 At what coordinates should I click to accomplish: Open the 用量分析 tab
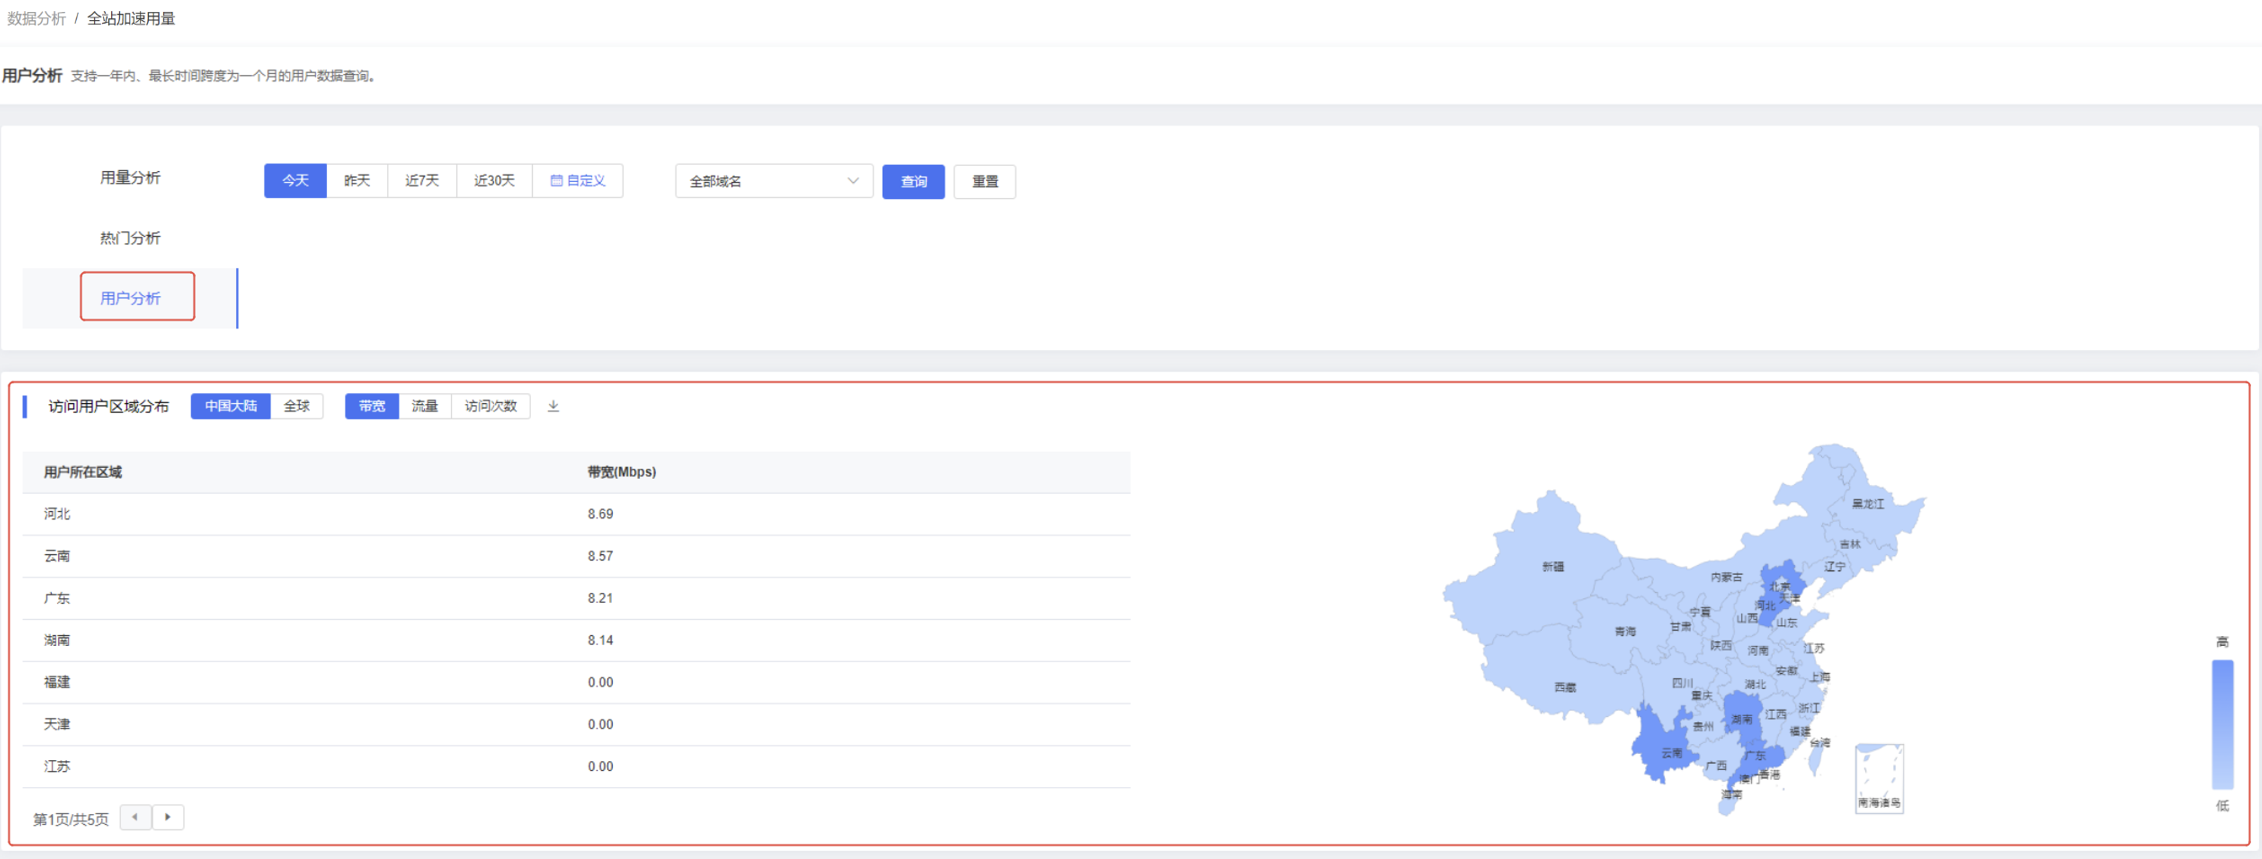tap(130, 178)
